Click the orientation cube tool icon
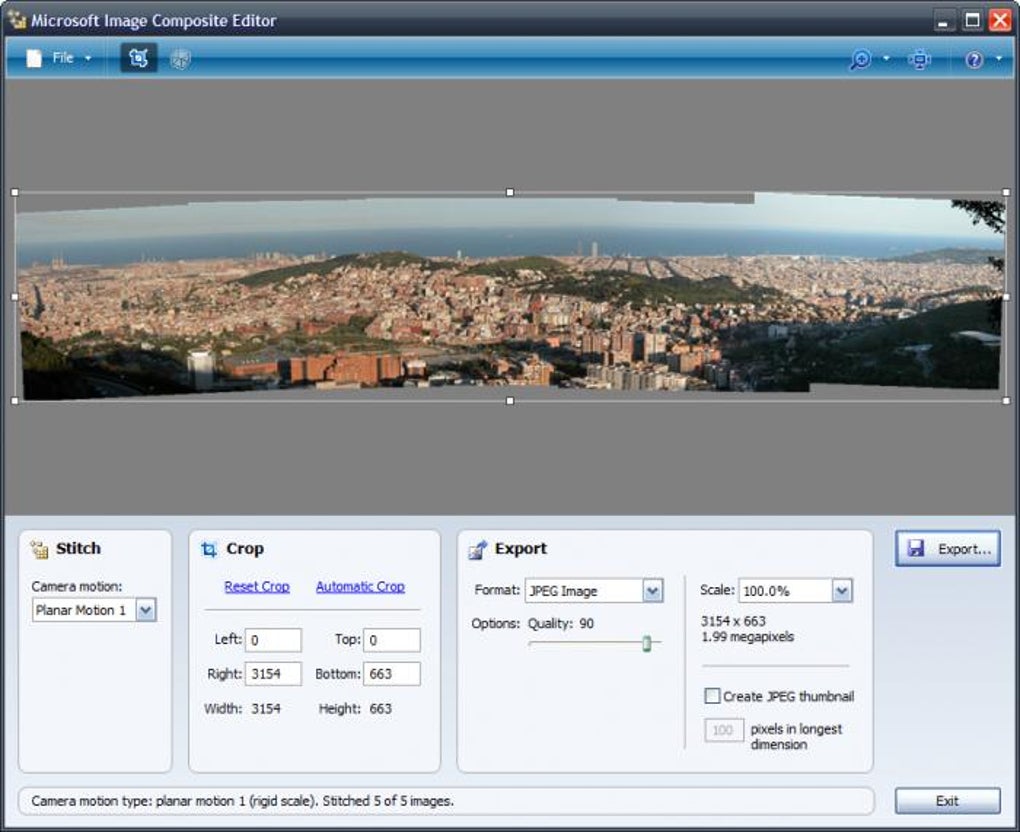Image resolution: width=1020 pixels, height=832 pixels. tap(180, 59)
